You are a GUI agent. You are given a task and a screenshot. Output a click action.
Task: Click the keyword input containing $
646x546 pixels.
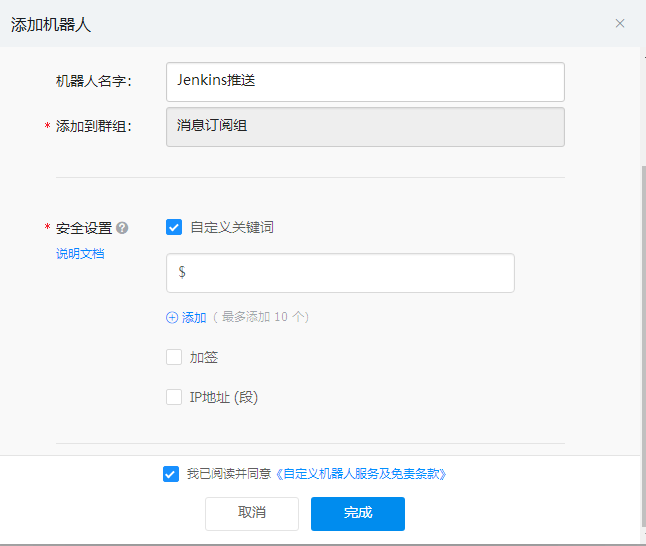click(340, 273)
